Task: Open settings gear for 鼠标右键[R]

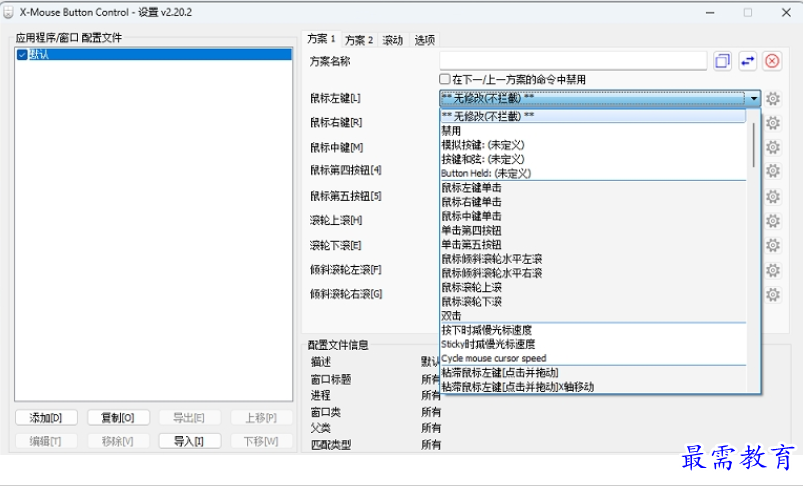Action: click(773, 123)
